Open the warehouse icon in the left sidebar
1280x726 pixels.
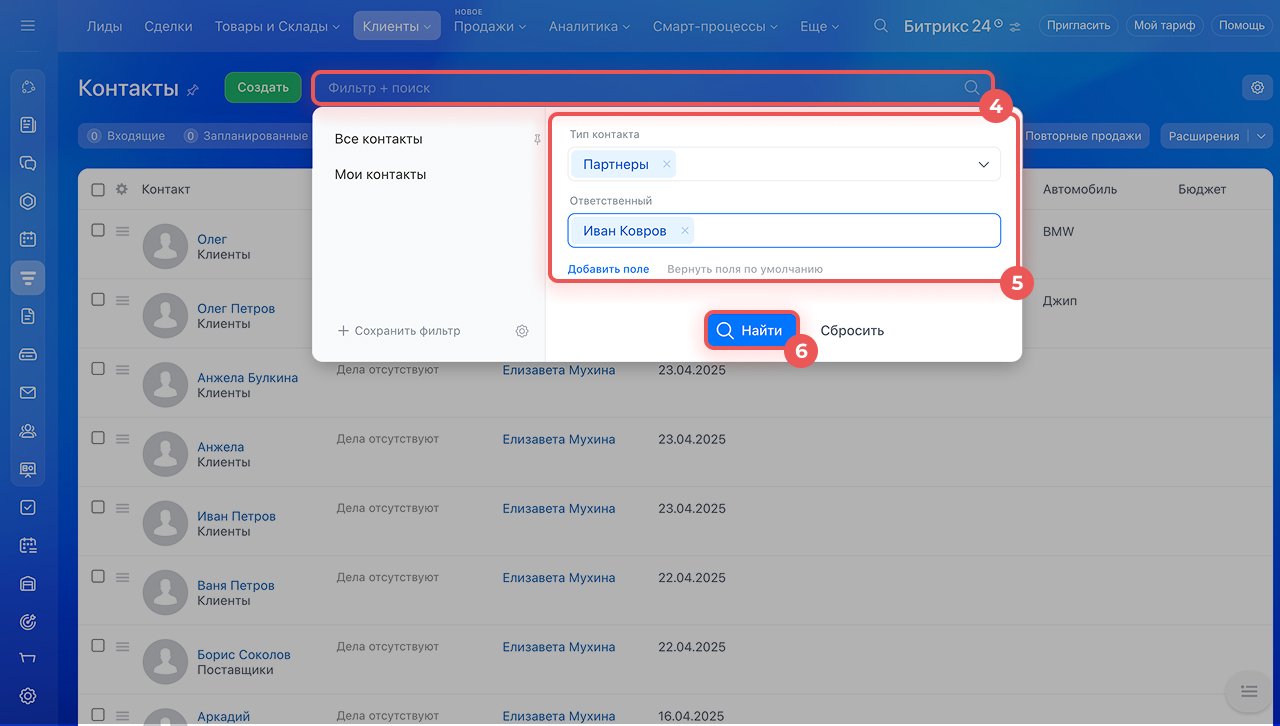pyautogui.click(x=28, y=584)
